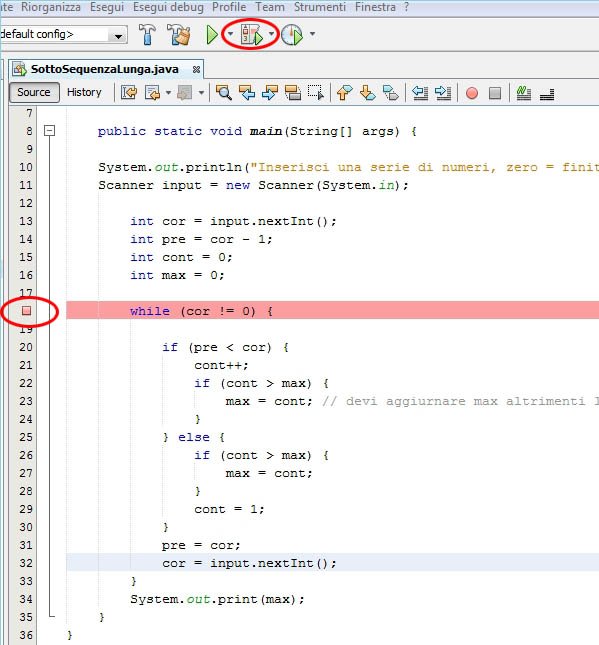This screenshot has height=645, width=599.
Task: Open the Team menu
Action: 270,7
